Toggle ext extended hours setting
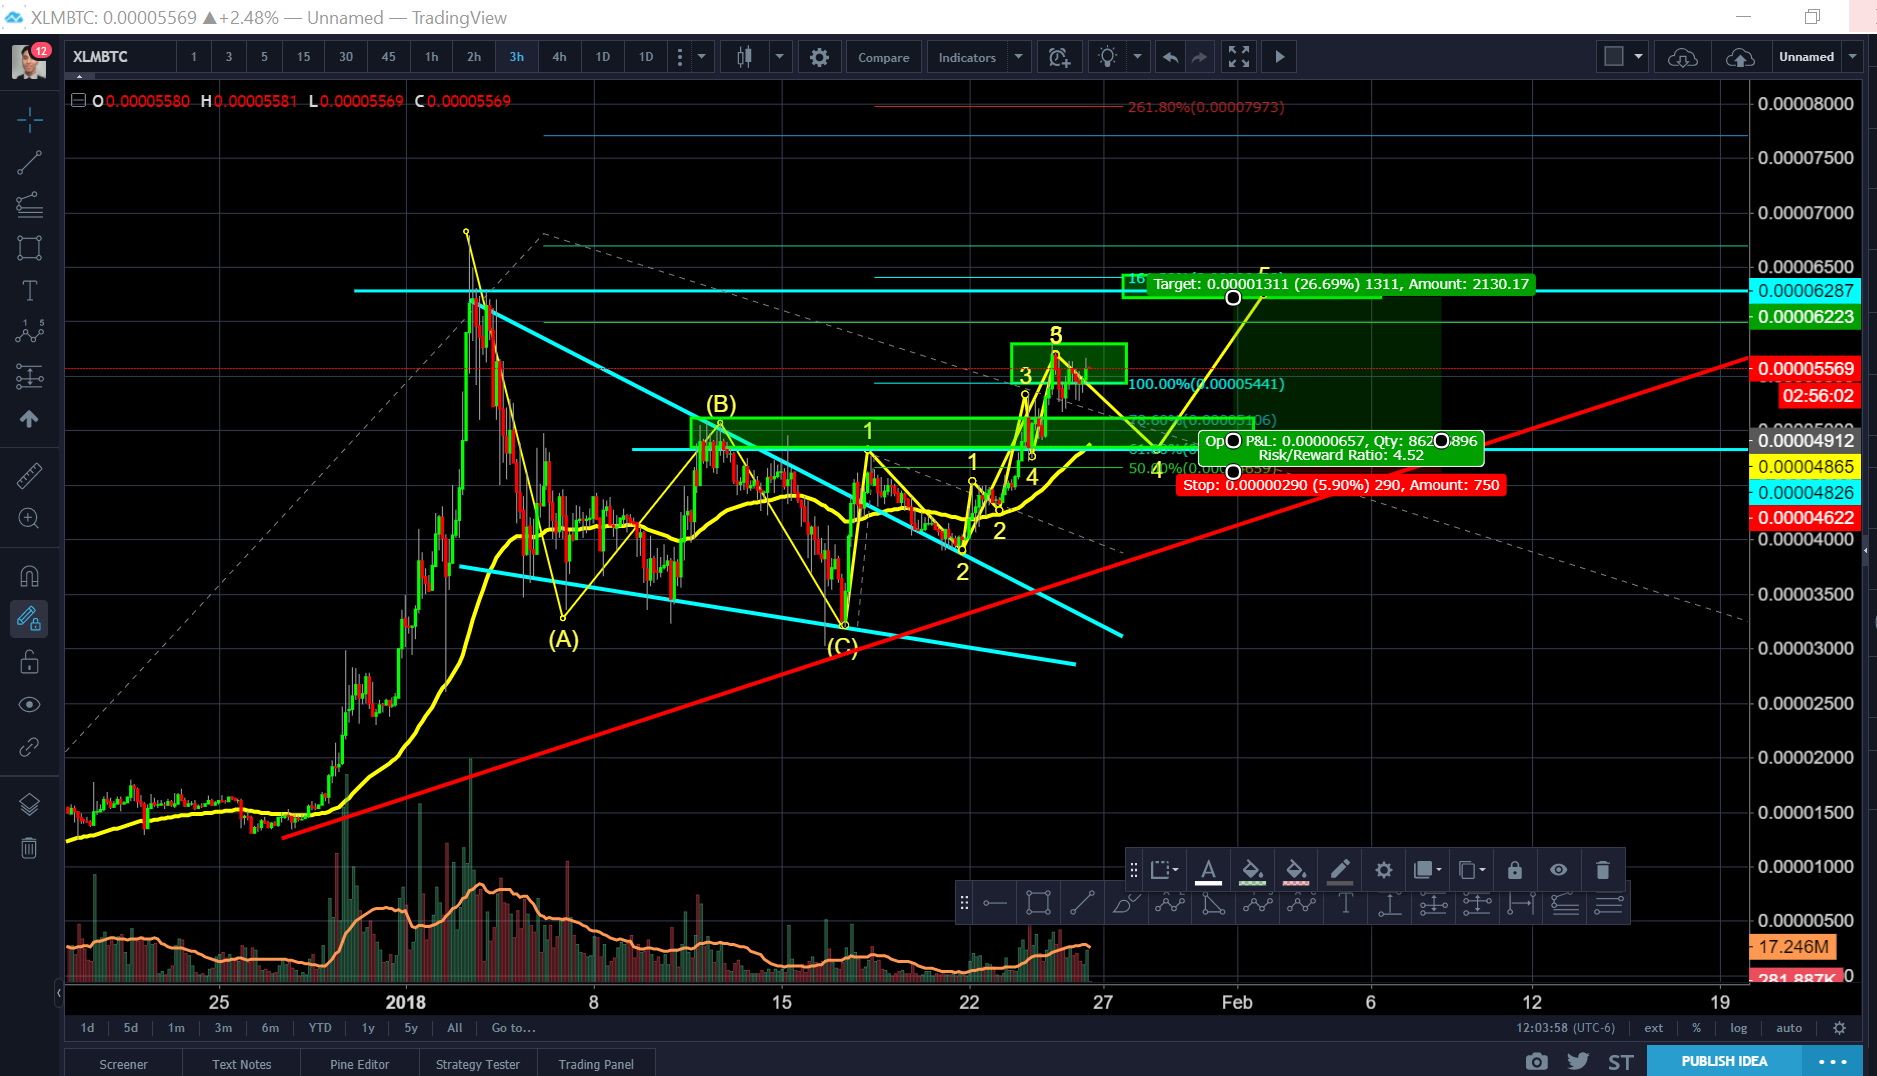 coord(1654,1027)
